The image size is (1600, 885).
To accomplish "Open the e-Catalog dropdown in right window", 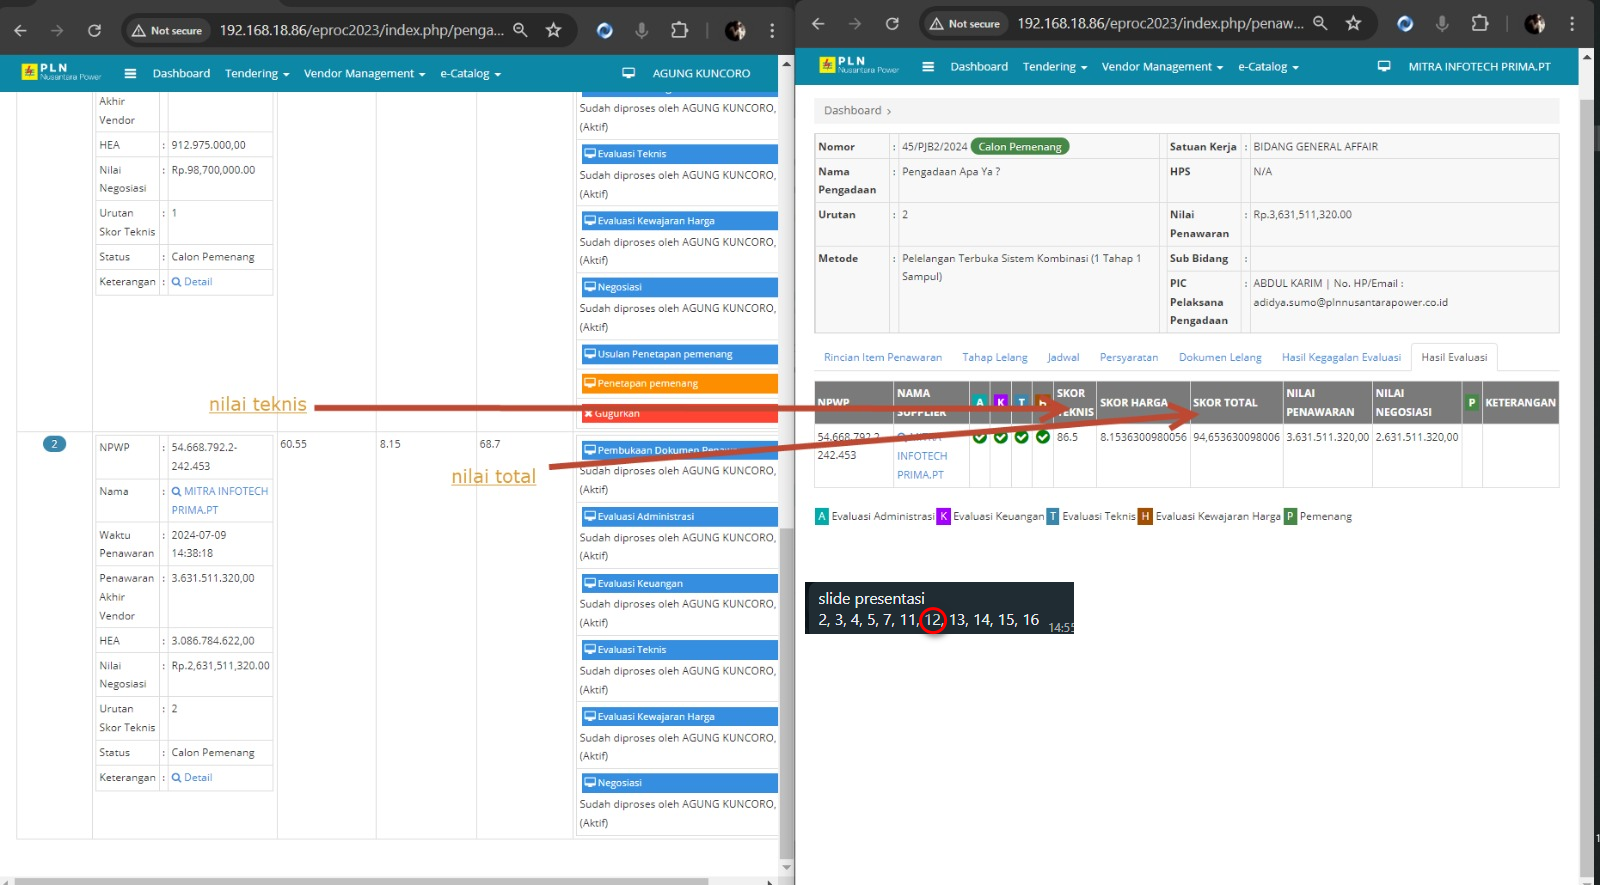I will pyautogui.click(x=1268, y=67).
